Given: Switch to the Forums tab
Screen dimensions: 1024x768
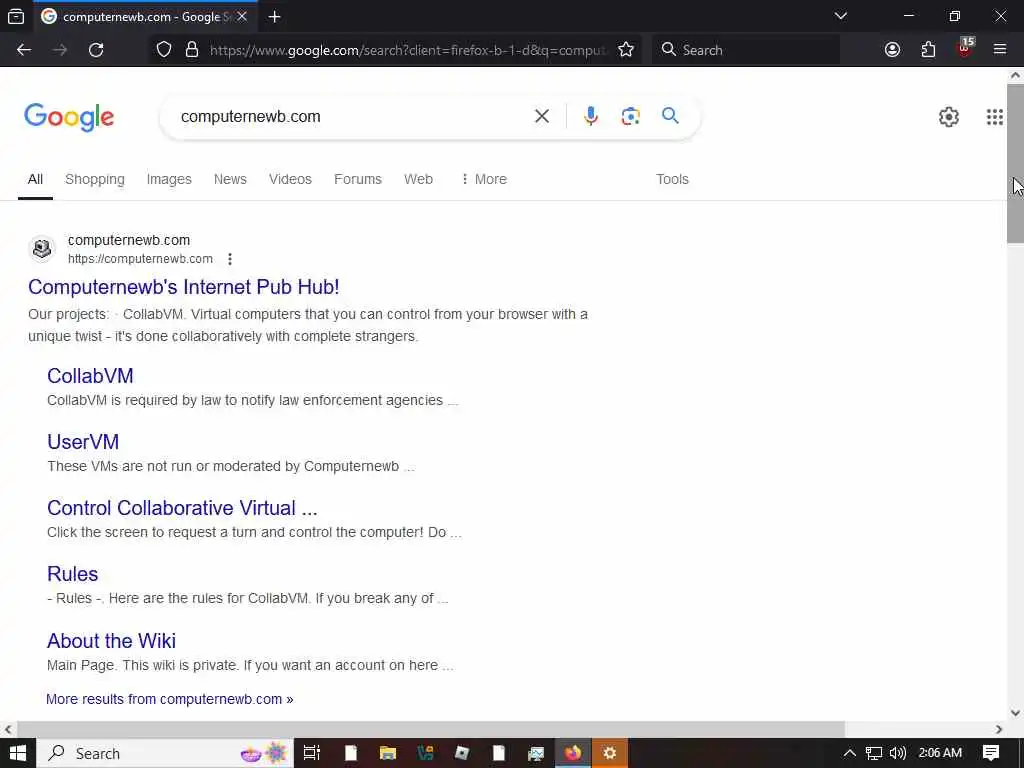Looking at the screenshot, I should click(x=358, y=179).
